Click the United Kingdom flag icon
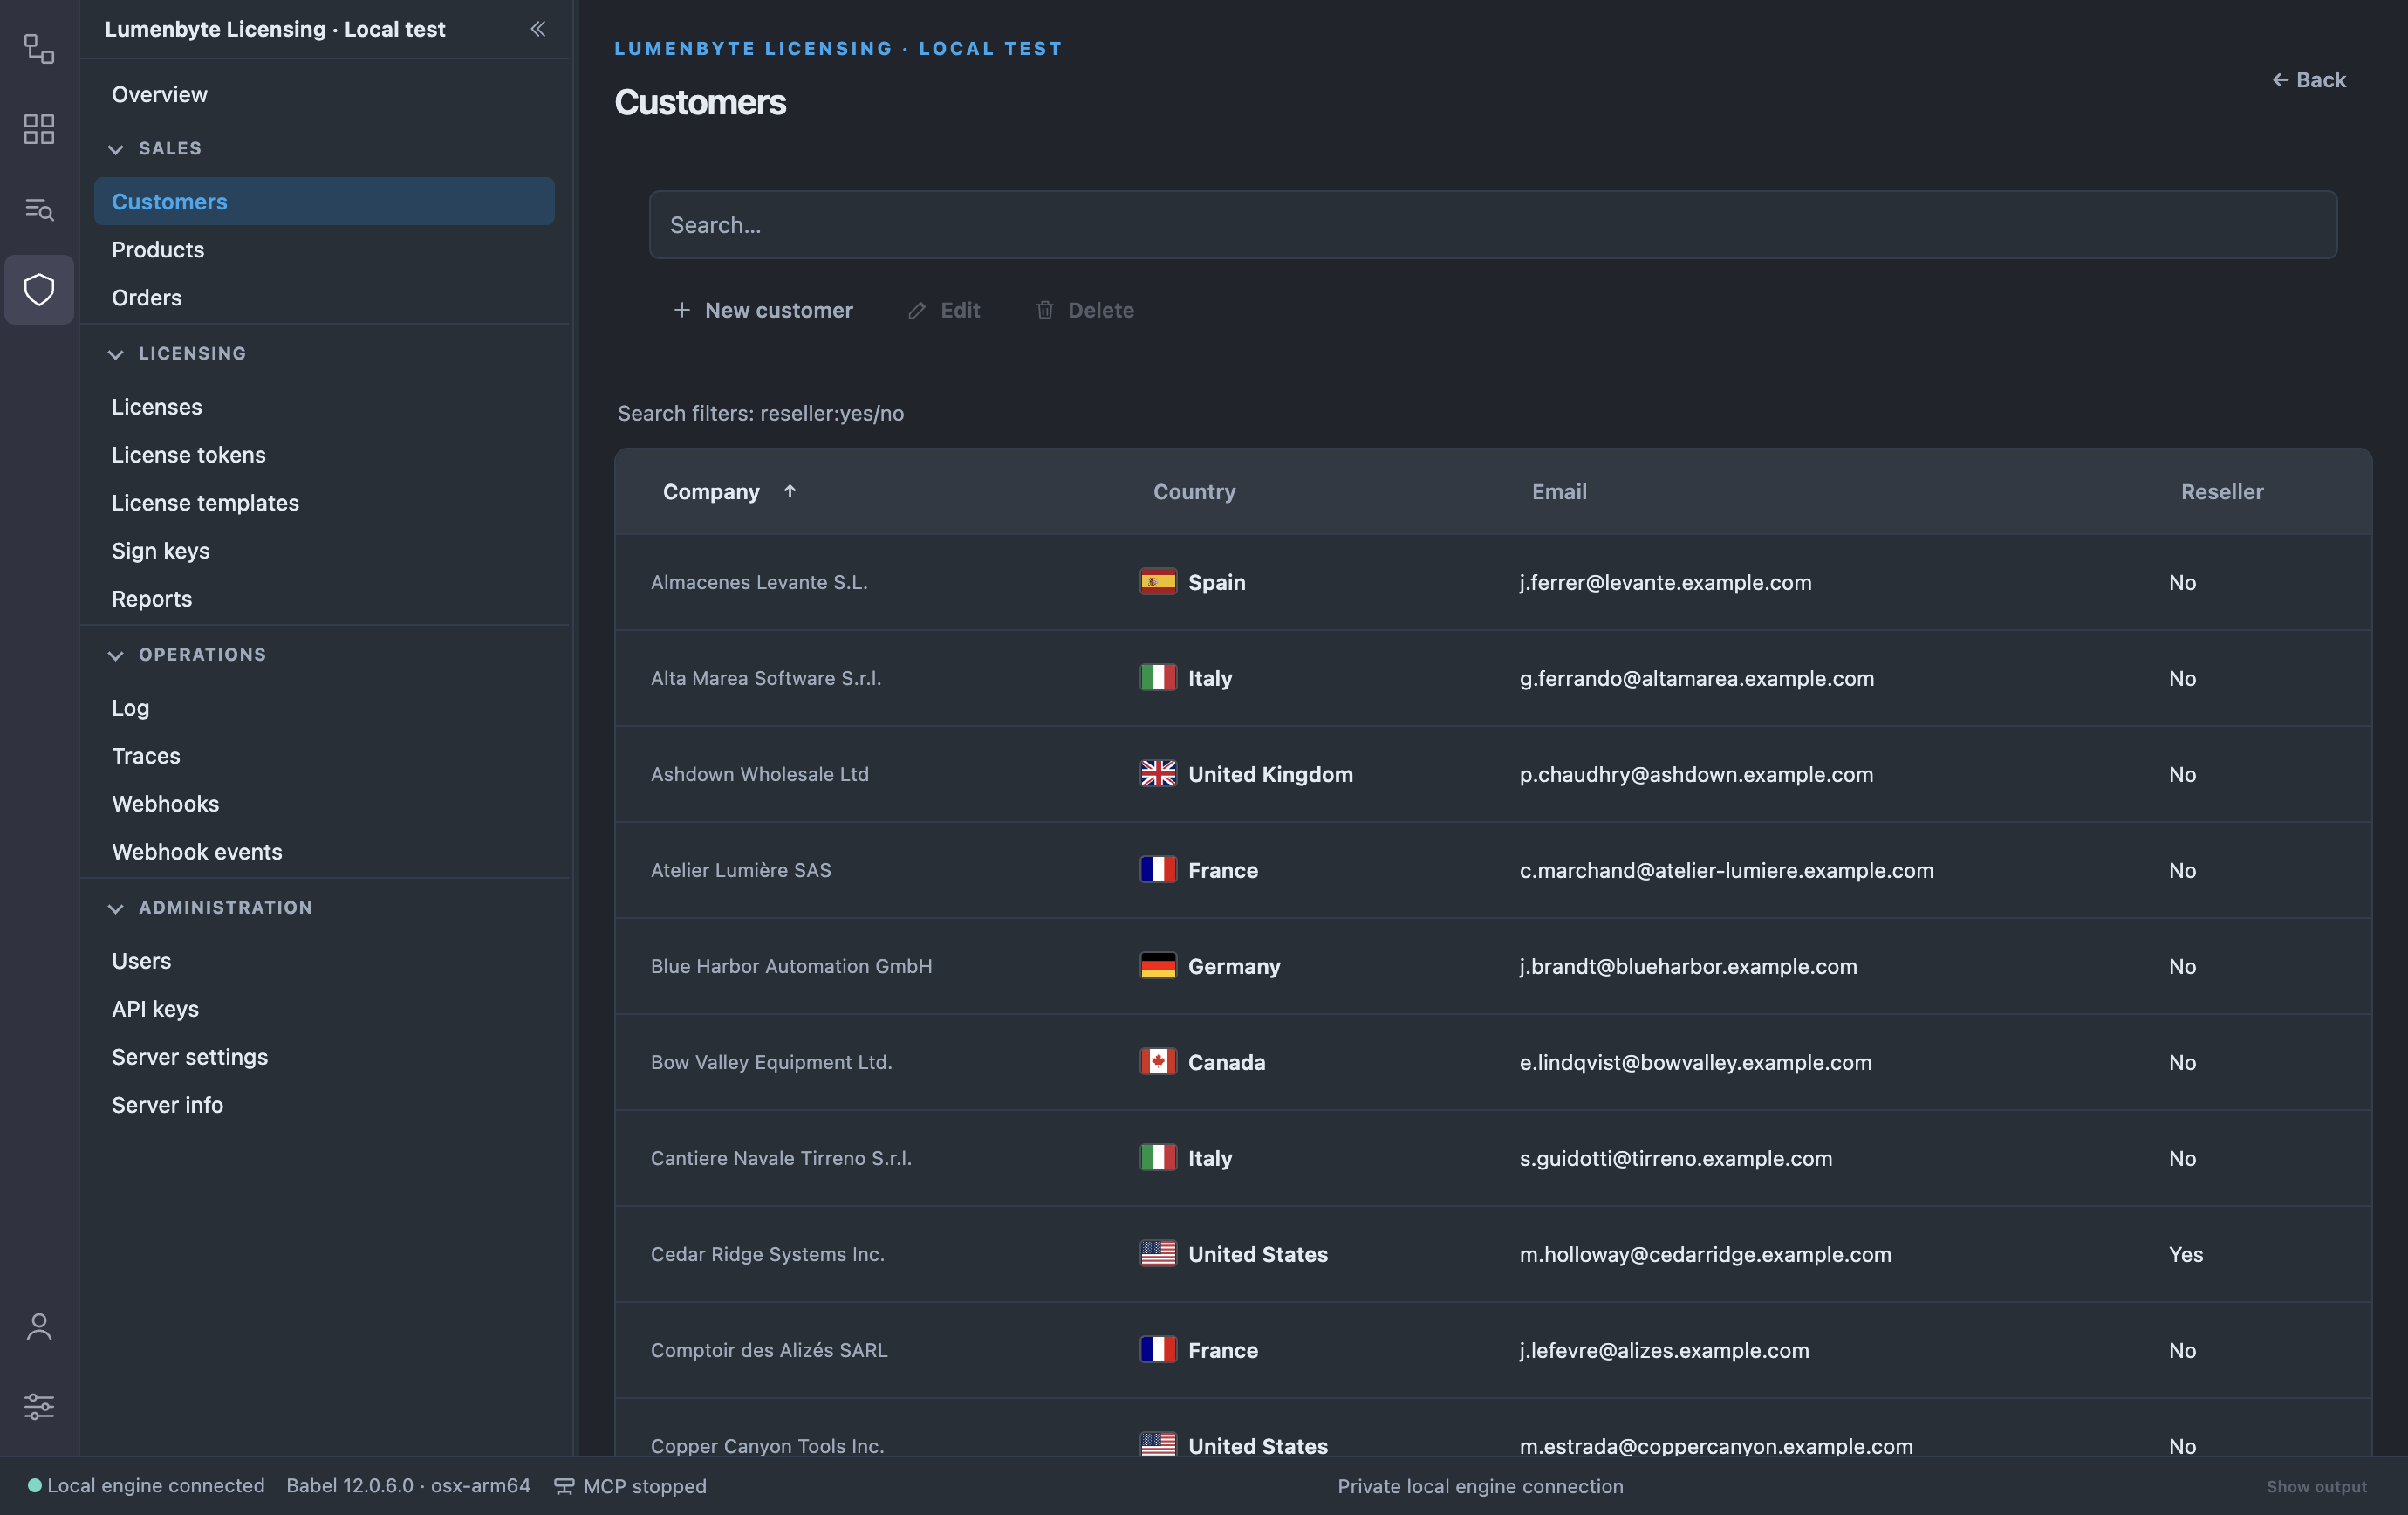 (x=1158, y=774)
